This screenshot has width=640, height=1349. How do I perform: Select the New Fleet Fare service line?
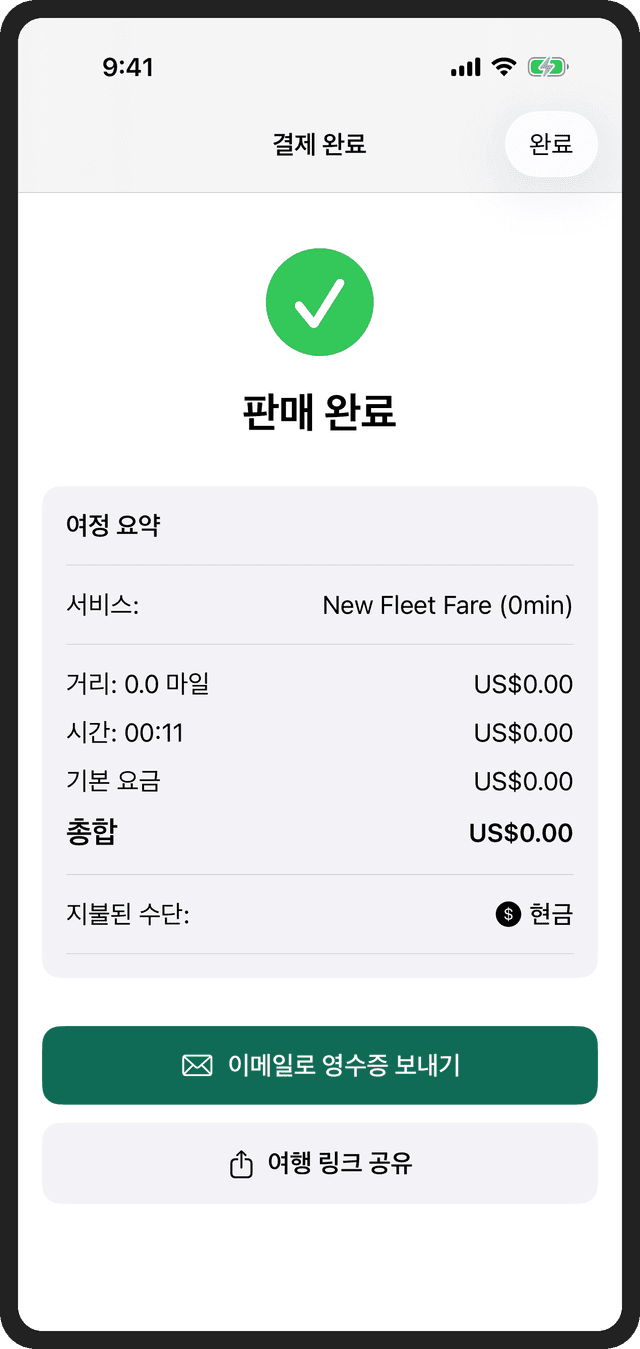[x=320, y=605]
